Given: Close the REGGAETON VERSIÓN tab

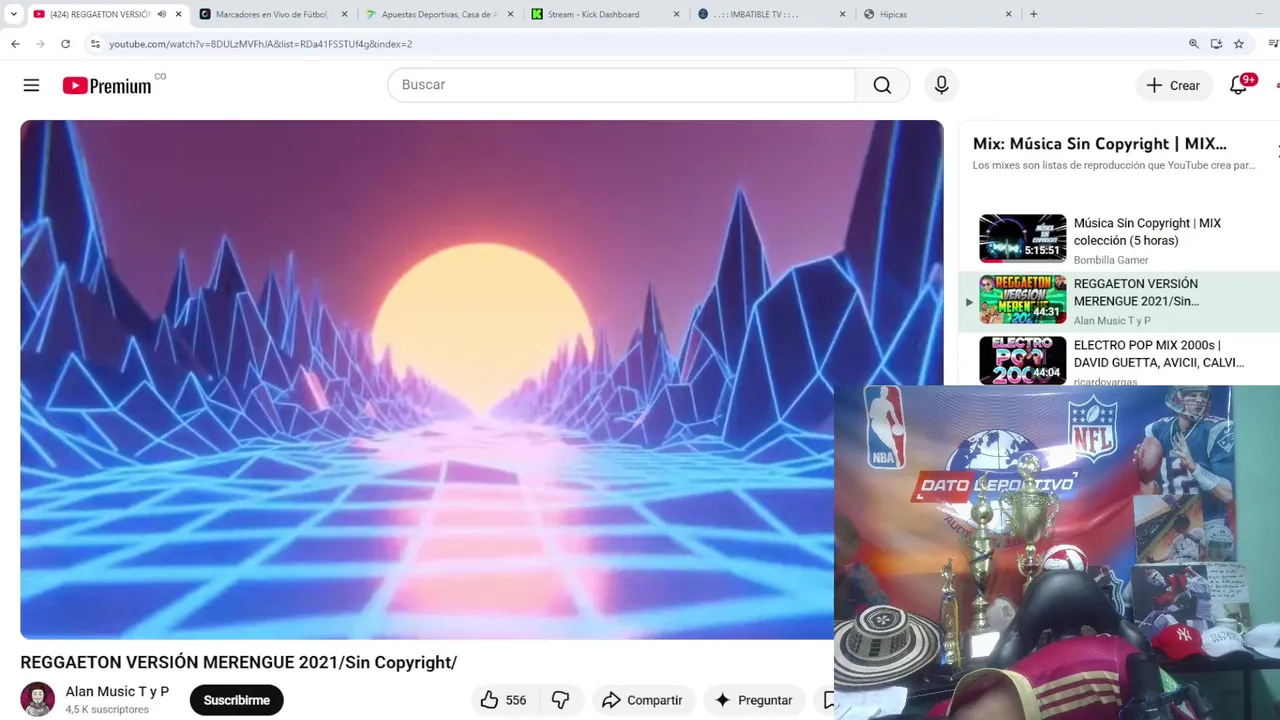Looking at the screenshot, I should point(178,14).
